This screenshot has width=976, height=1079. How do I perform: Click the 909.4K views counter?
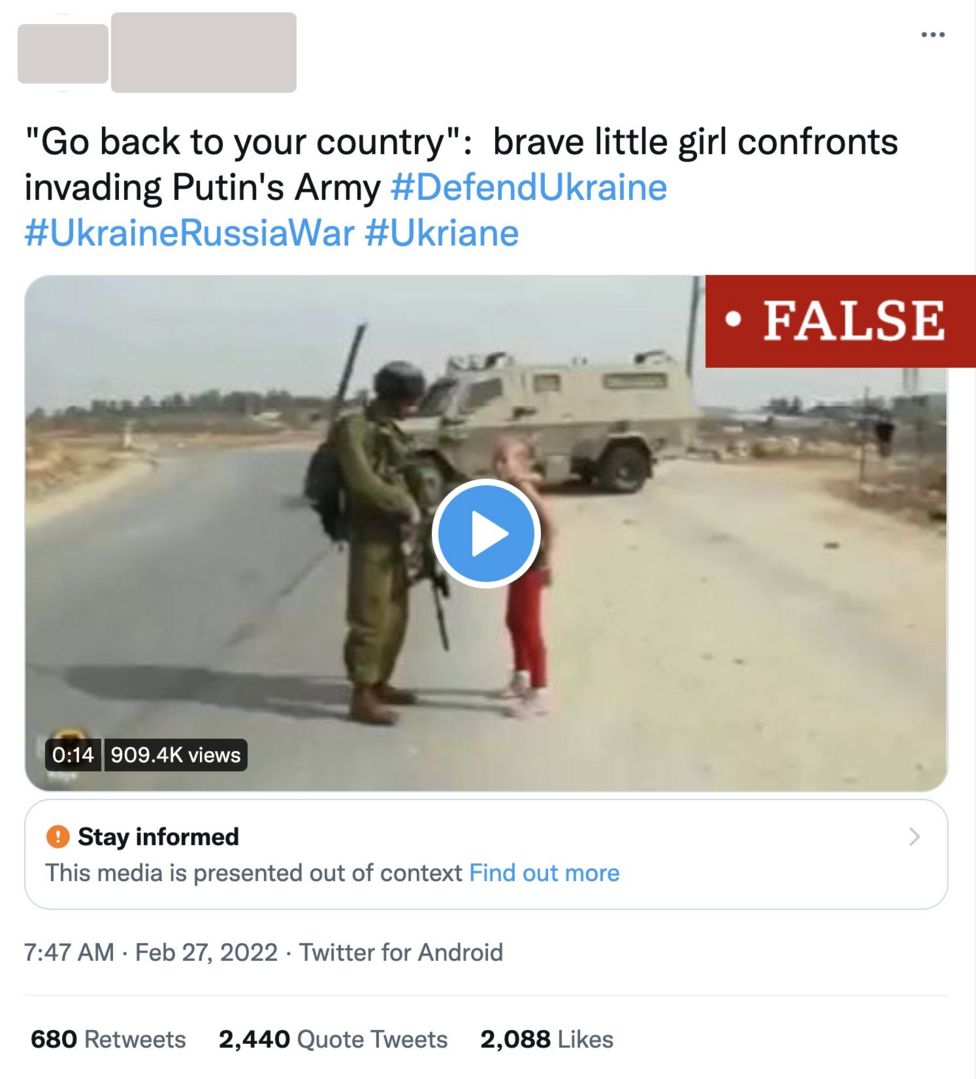pos(175,755)
